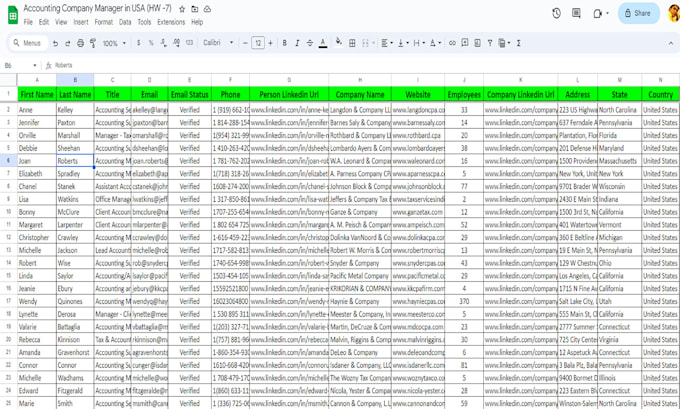Open the View menu
Viewport: 680px width, 409px height.
pos(61,22)
